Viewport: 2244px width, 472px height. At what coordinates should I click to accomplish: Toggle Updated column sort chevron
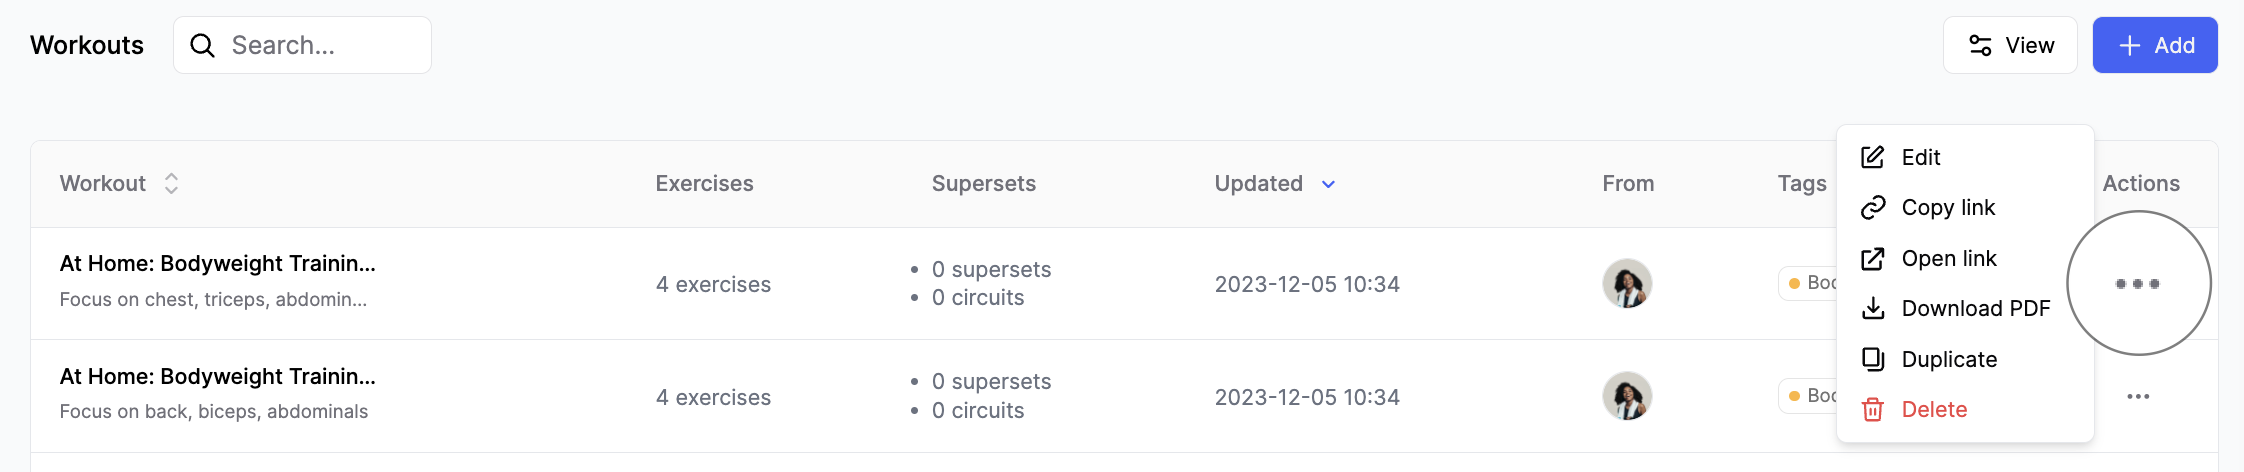[x=1328, y=184]
